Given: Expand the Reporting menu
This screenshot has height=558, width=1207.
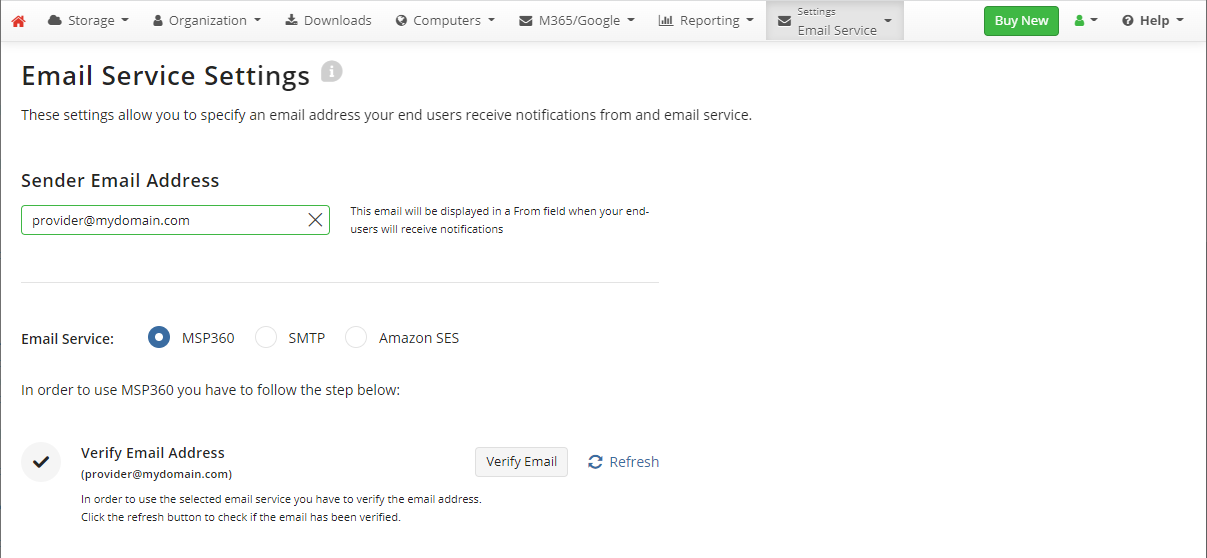Looking at the screenshot, I should point(706,21).
